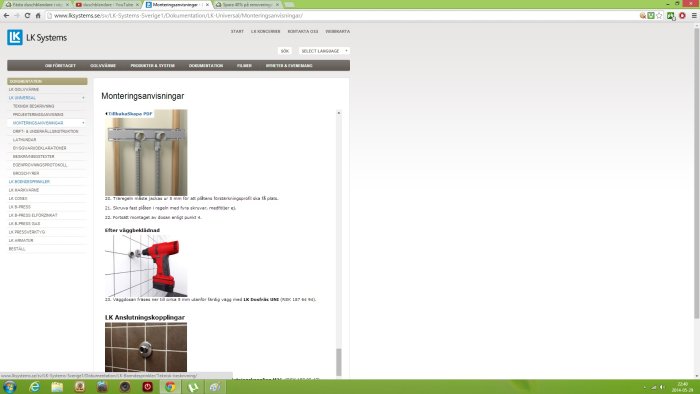Click the browser page vertical scrollbar
This screenshot has height=394, width=700.
click(x=696, y=172)
